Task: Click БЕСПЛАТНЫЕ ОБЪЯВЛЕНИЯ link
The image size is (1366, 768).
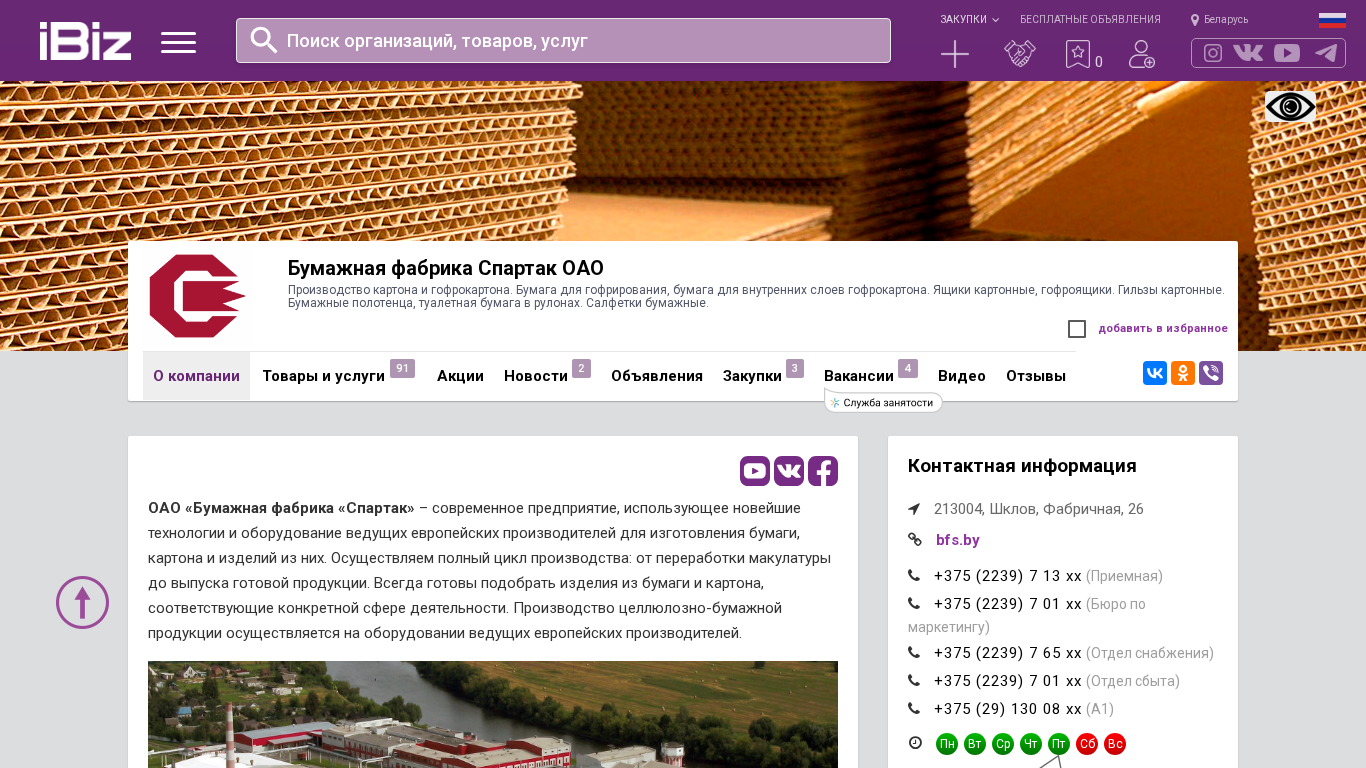Action: pos(1090,19)
